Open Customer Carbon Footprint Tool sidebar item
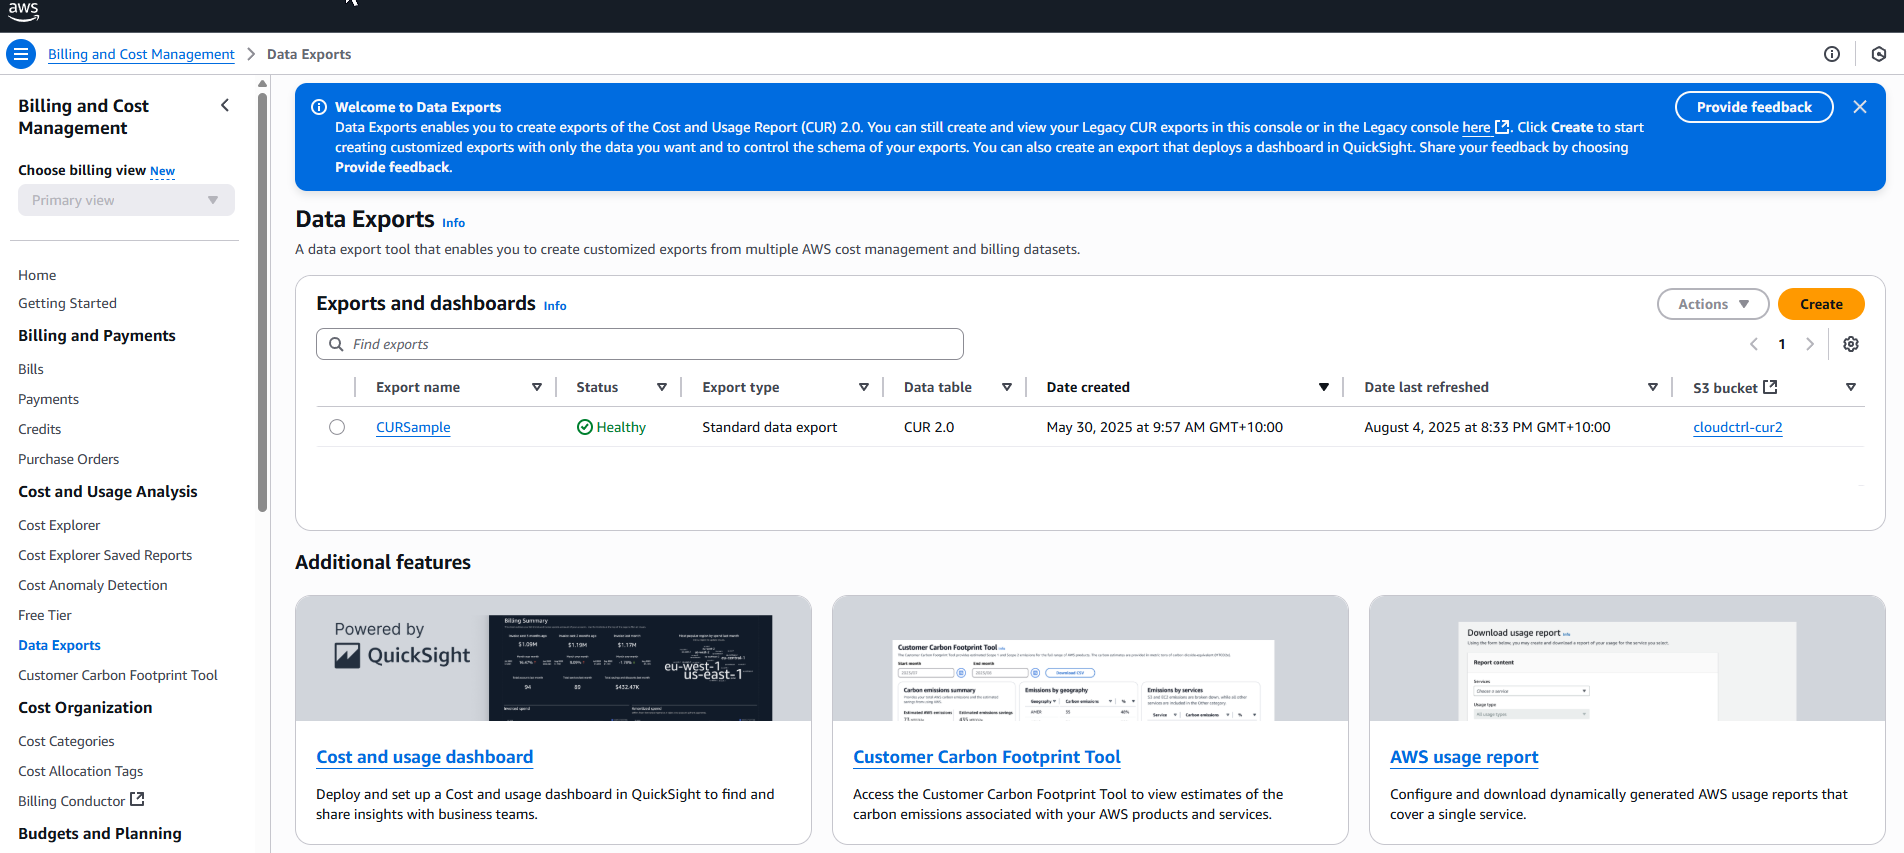 (118, 675)
